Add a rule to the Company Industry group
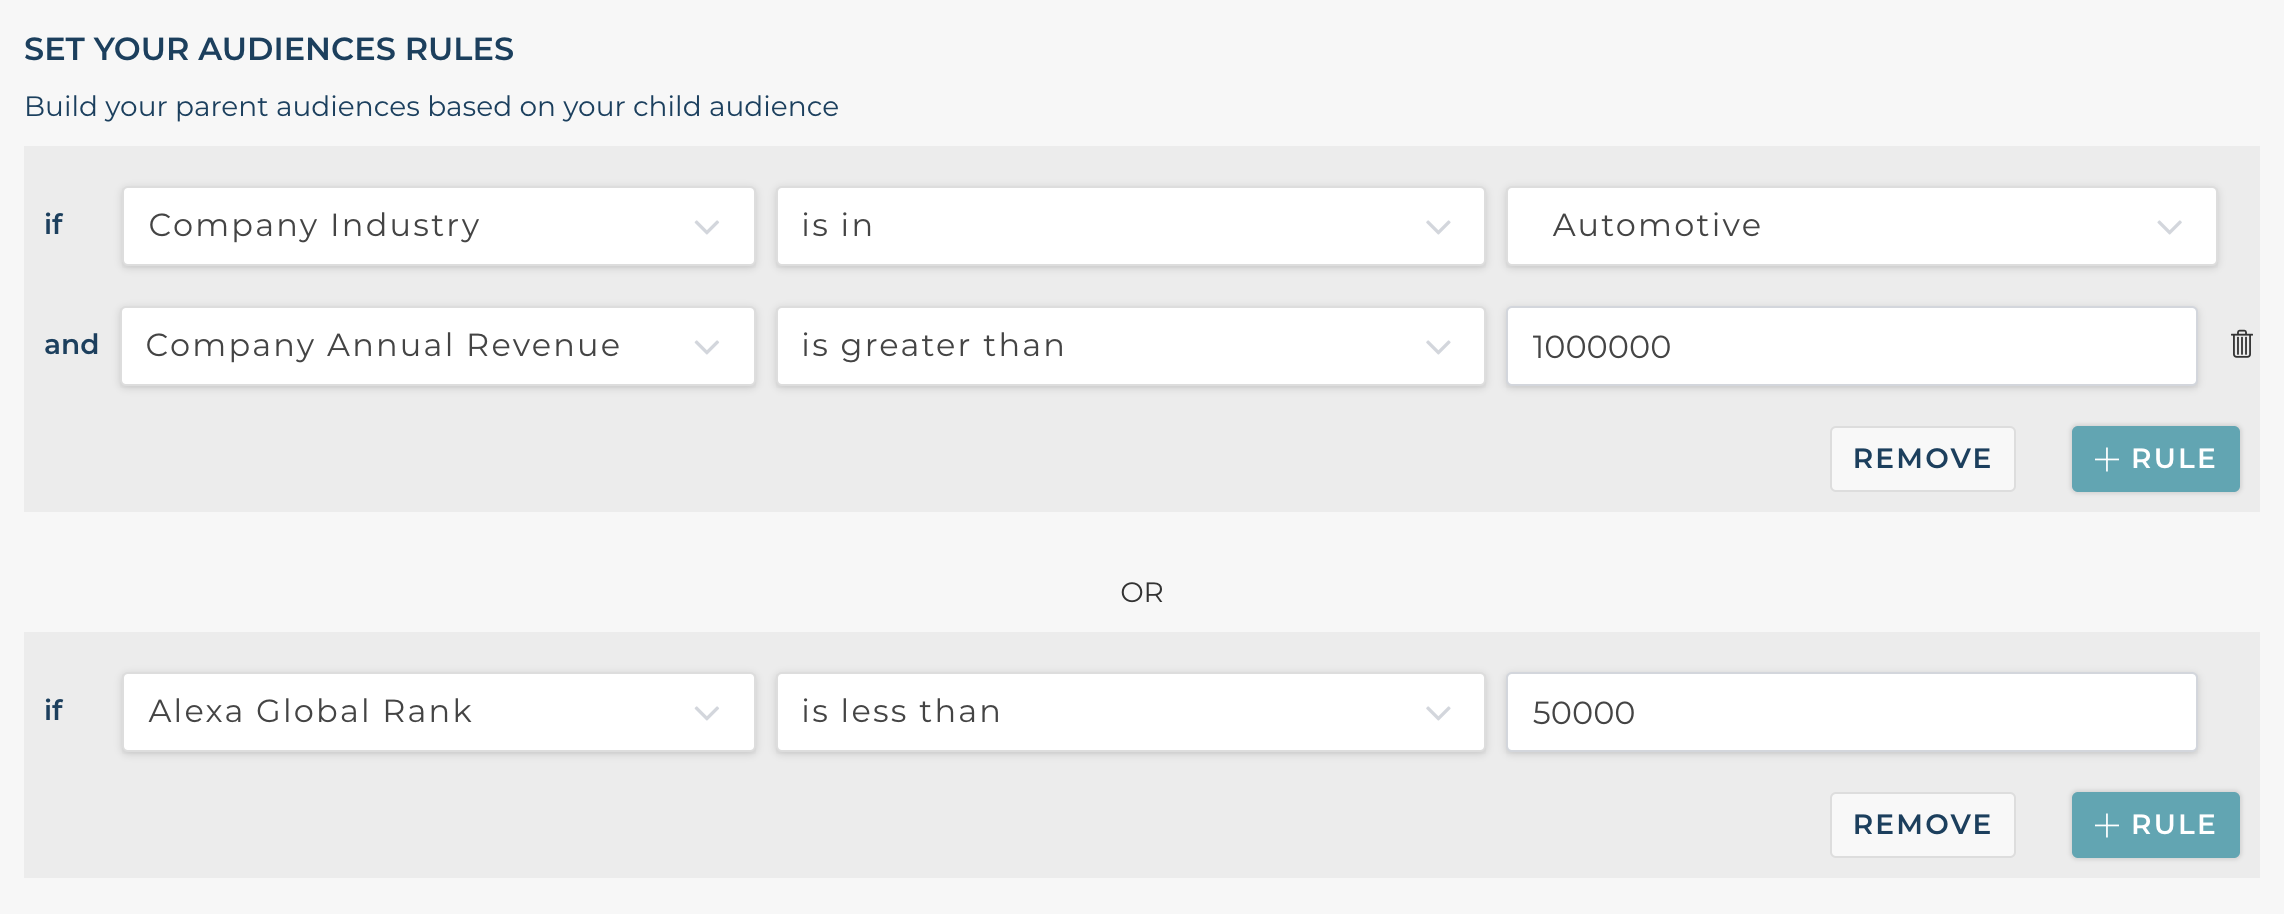The width and height of the screenshot is (2284, 914). pos(2155,459)
